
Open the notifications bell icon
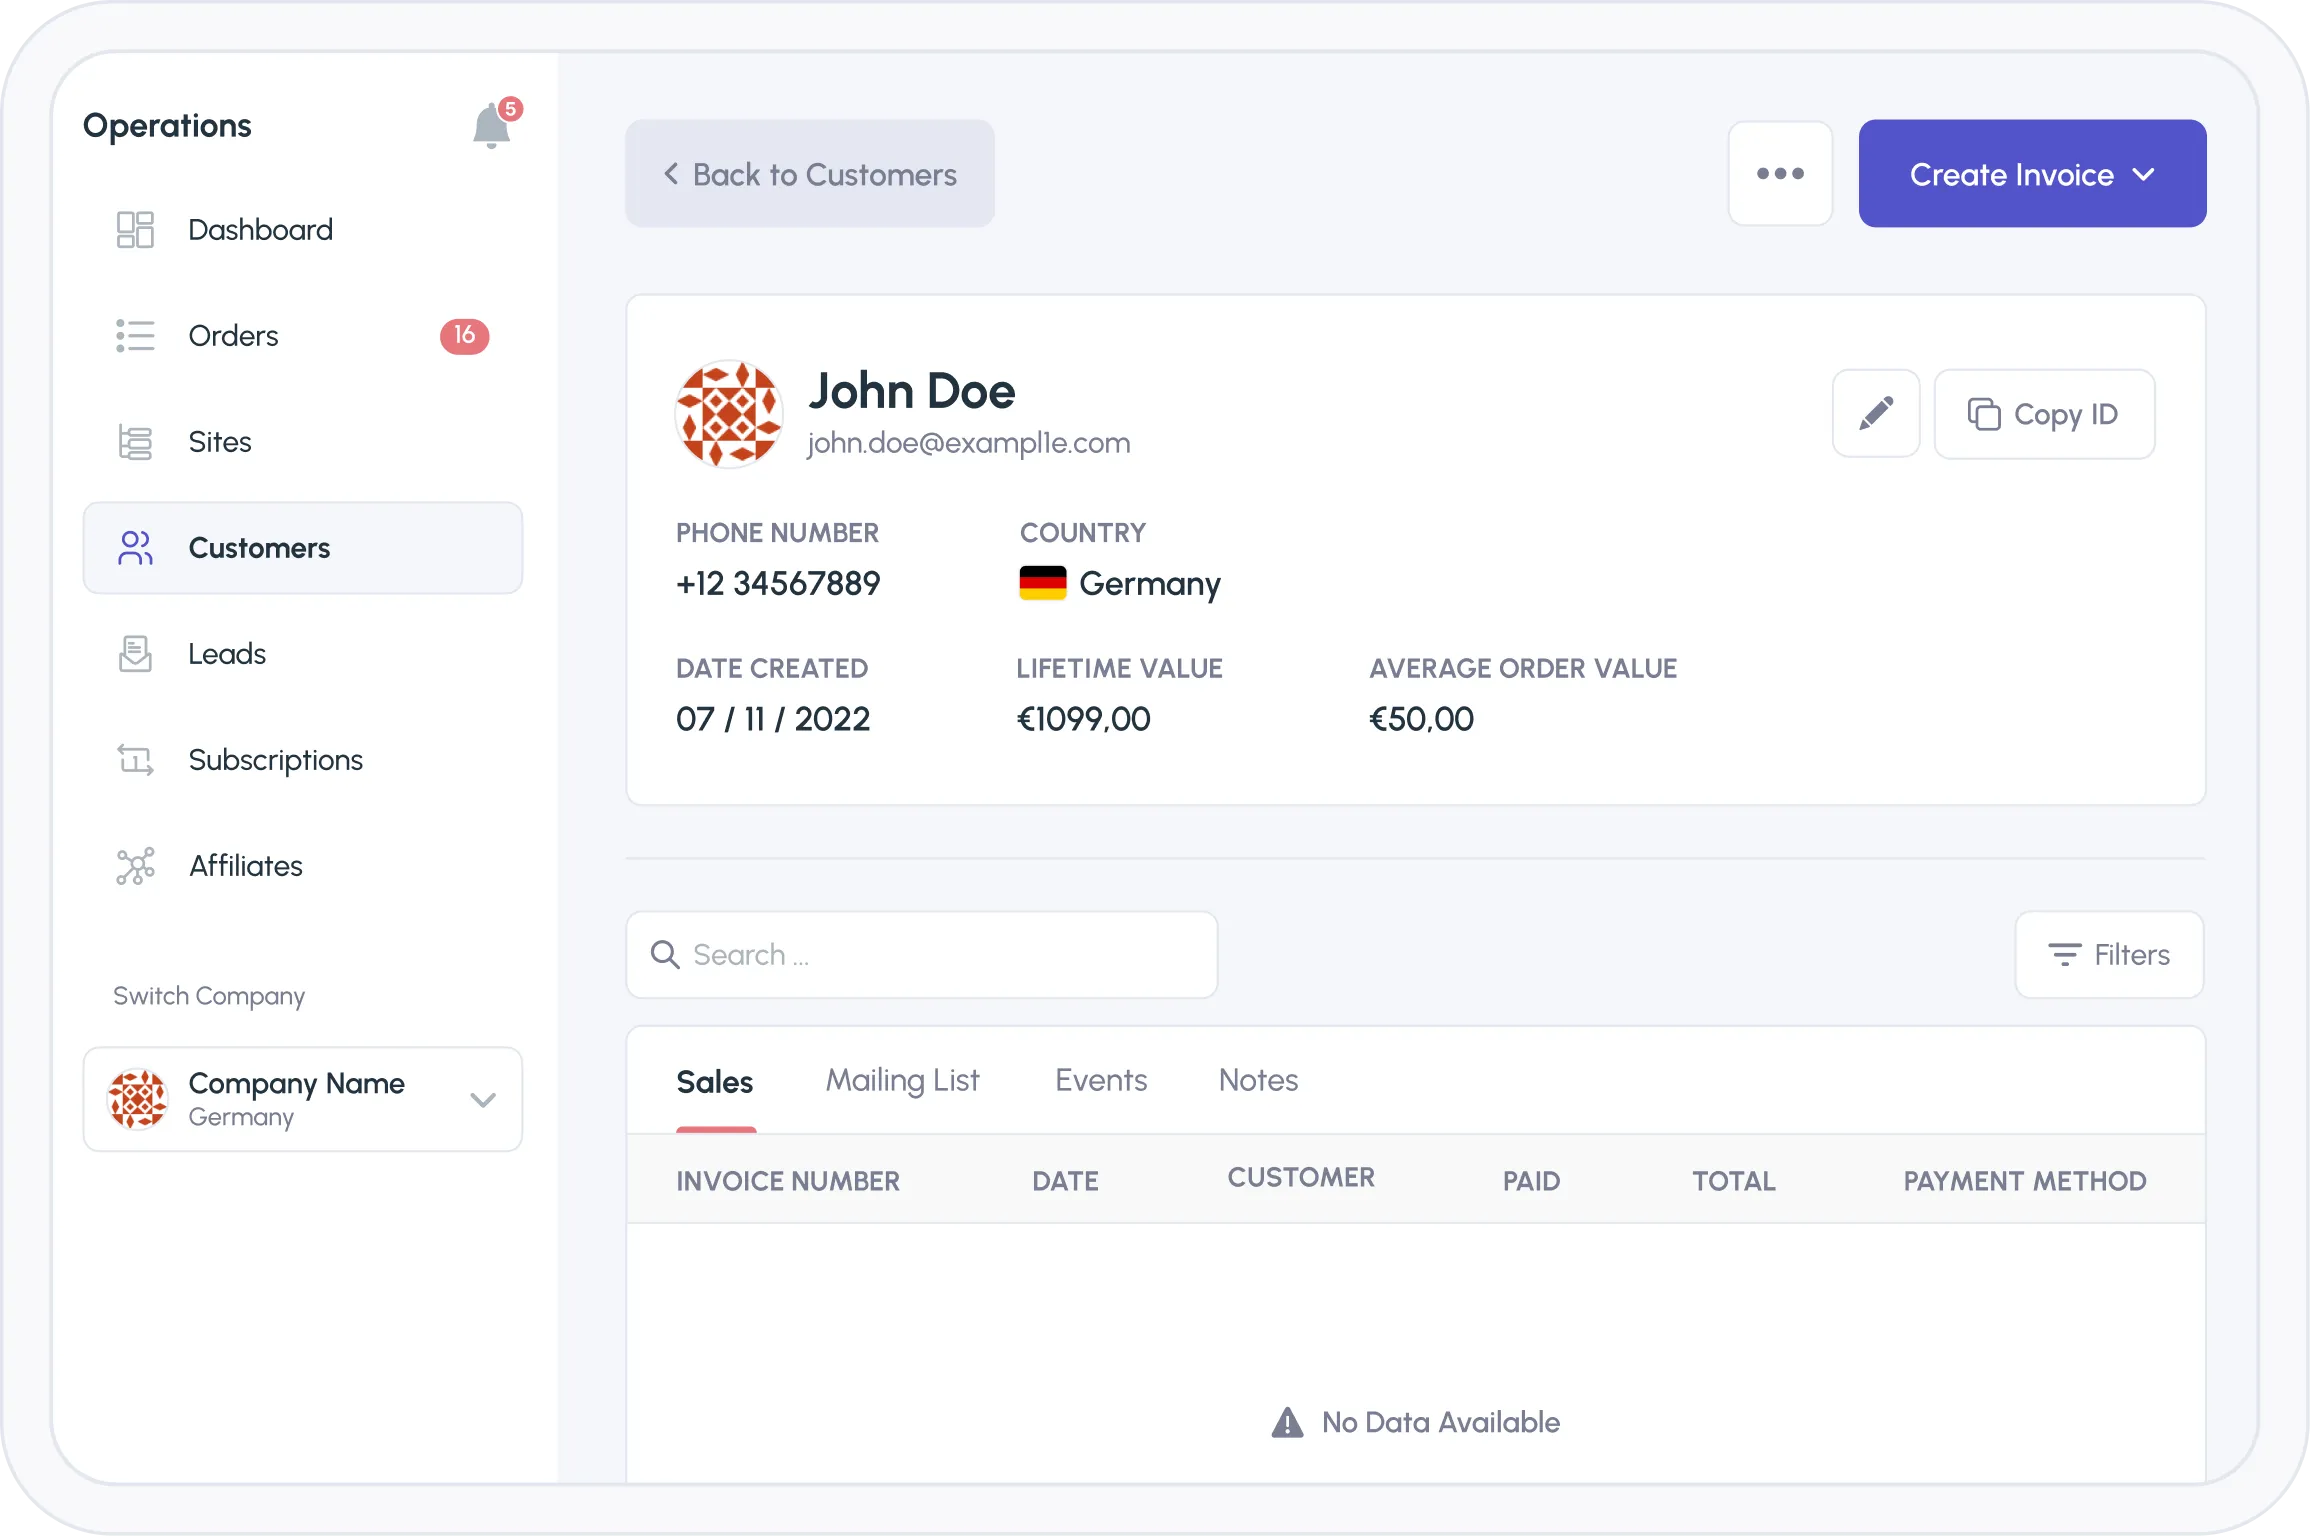tap(491, 128)
